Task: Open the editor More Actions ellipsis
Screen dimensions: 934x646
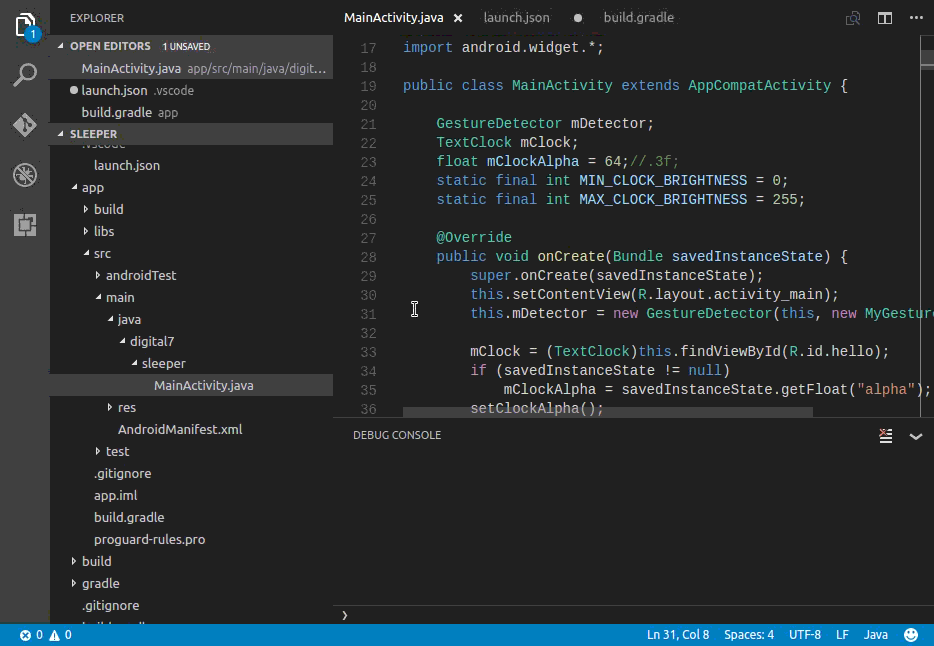Action: [x=915, y=18]
